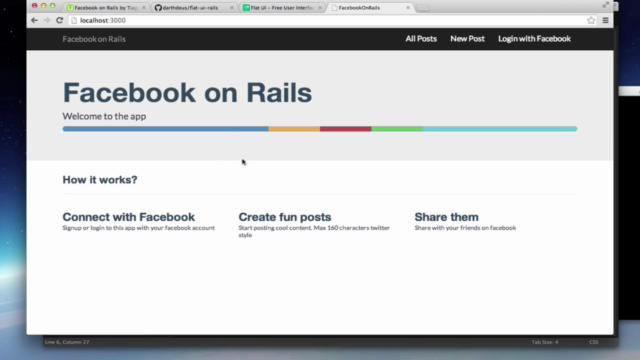Close the FacebookOnRails tab
The width and height of the screenshot is (640, 360).
(408, 8)
